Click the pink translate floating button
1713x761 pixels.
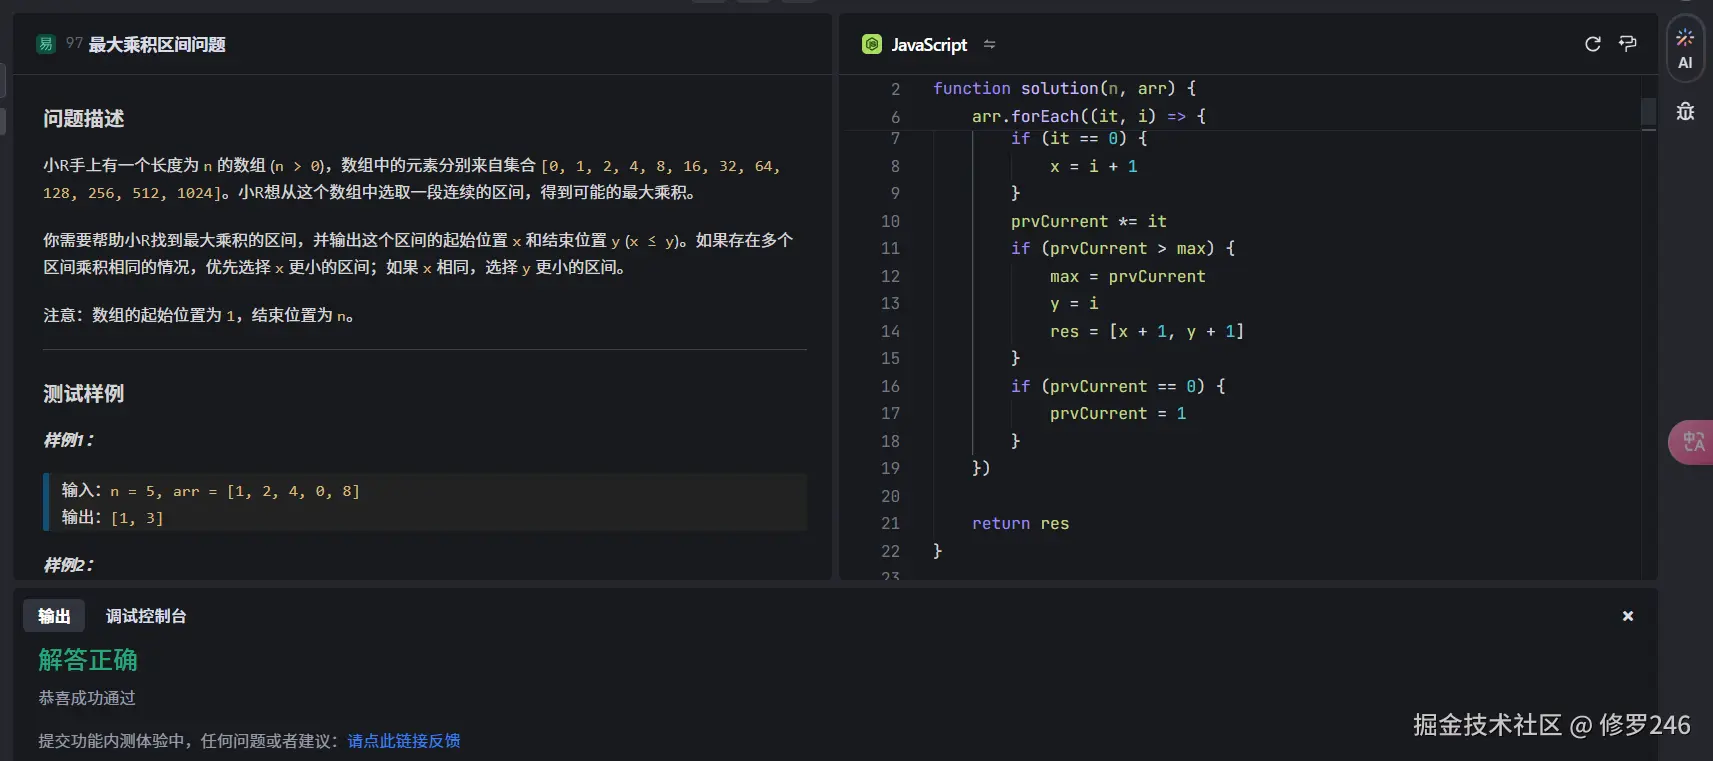tap(1692, 441)
